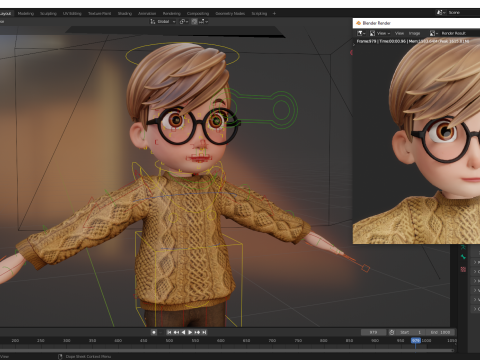Viewport: 480px width, 360px height.
Task: Click the blue playhead marker on the timeline
Action: pyautogui.click(x=416, y=340)
